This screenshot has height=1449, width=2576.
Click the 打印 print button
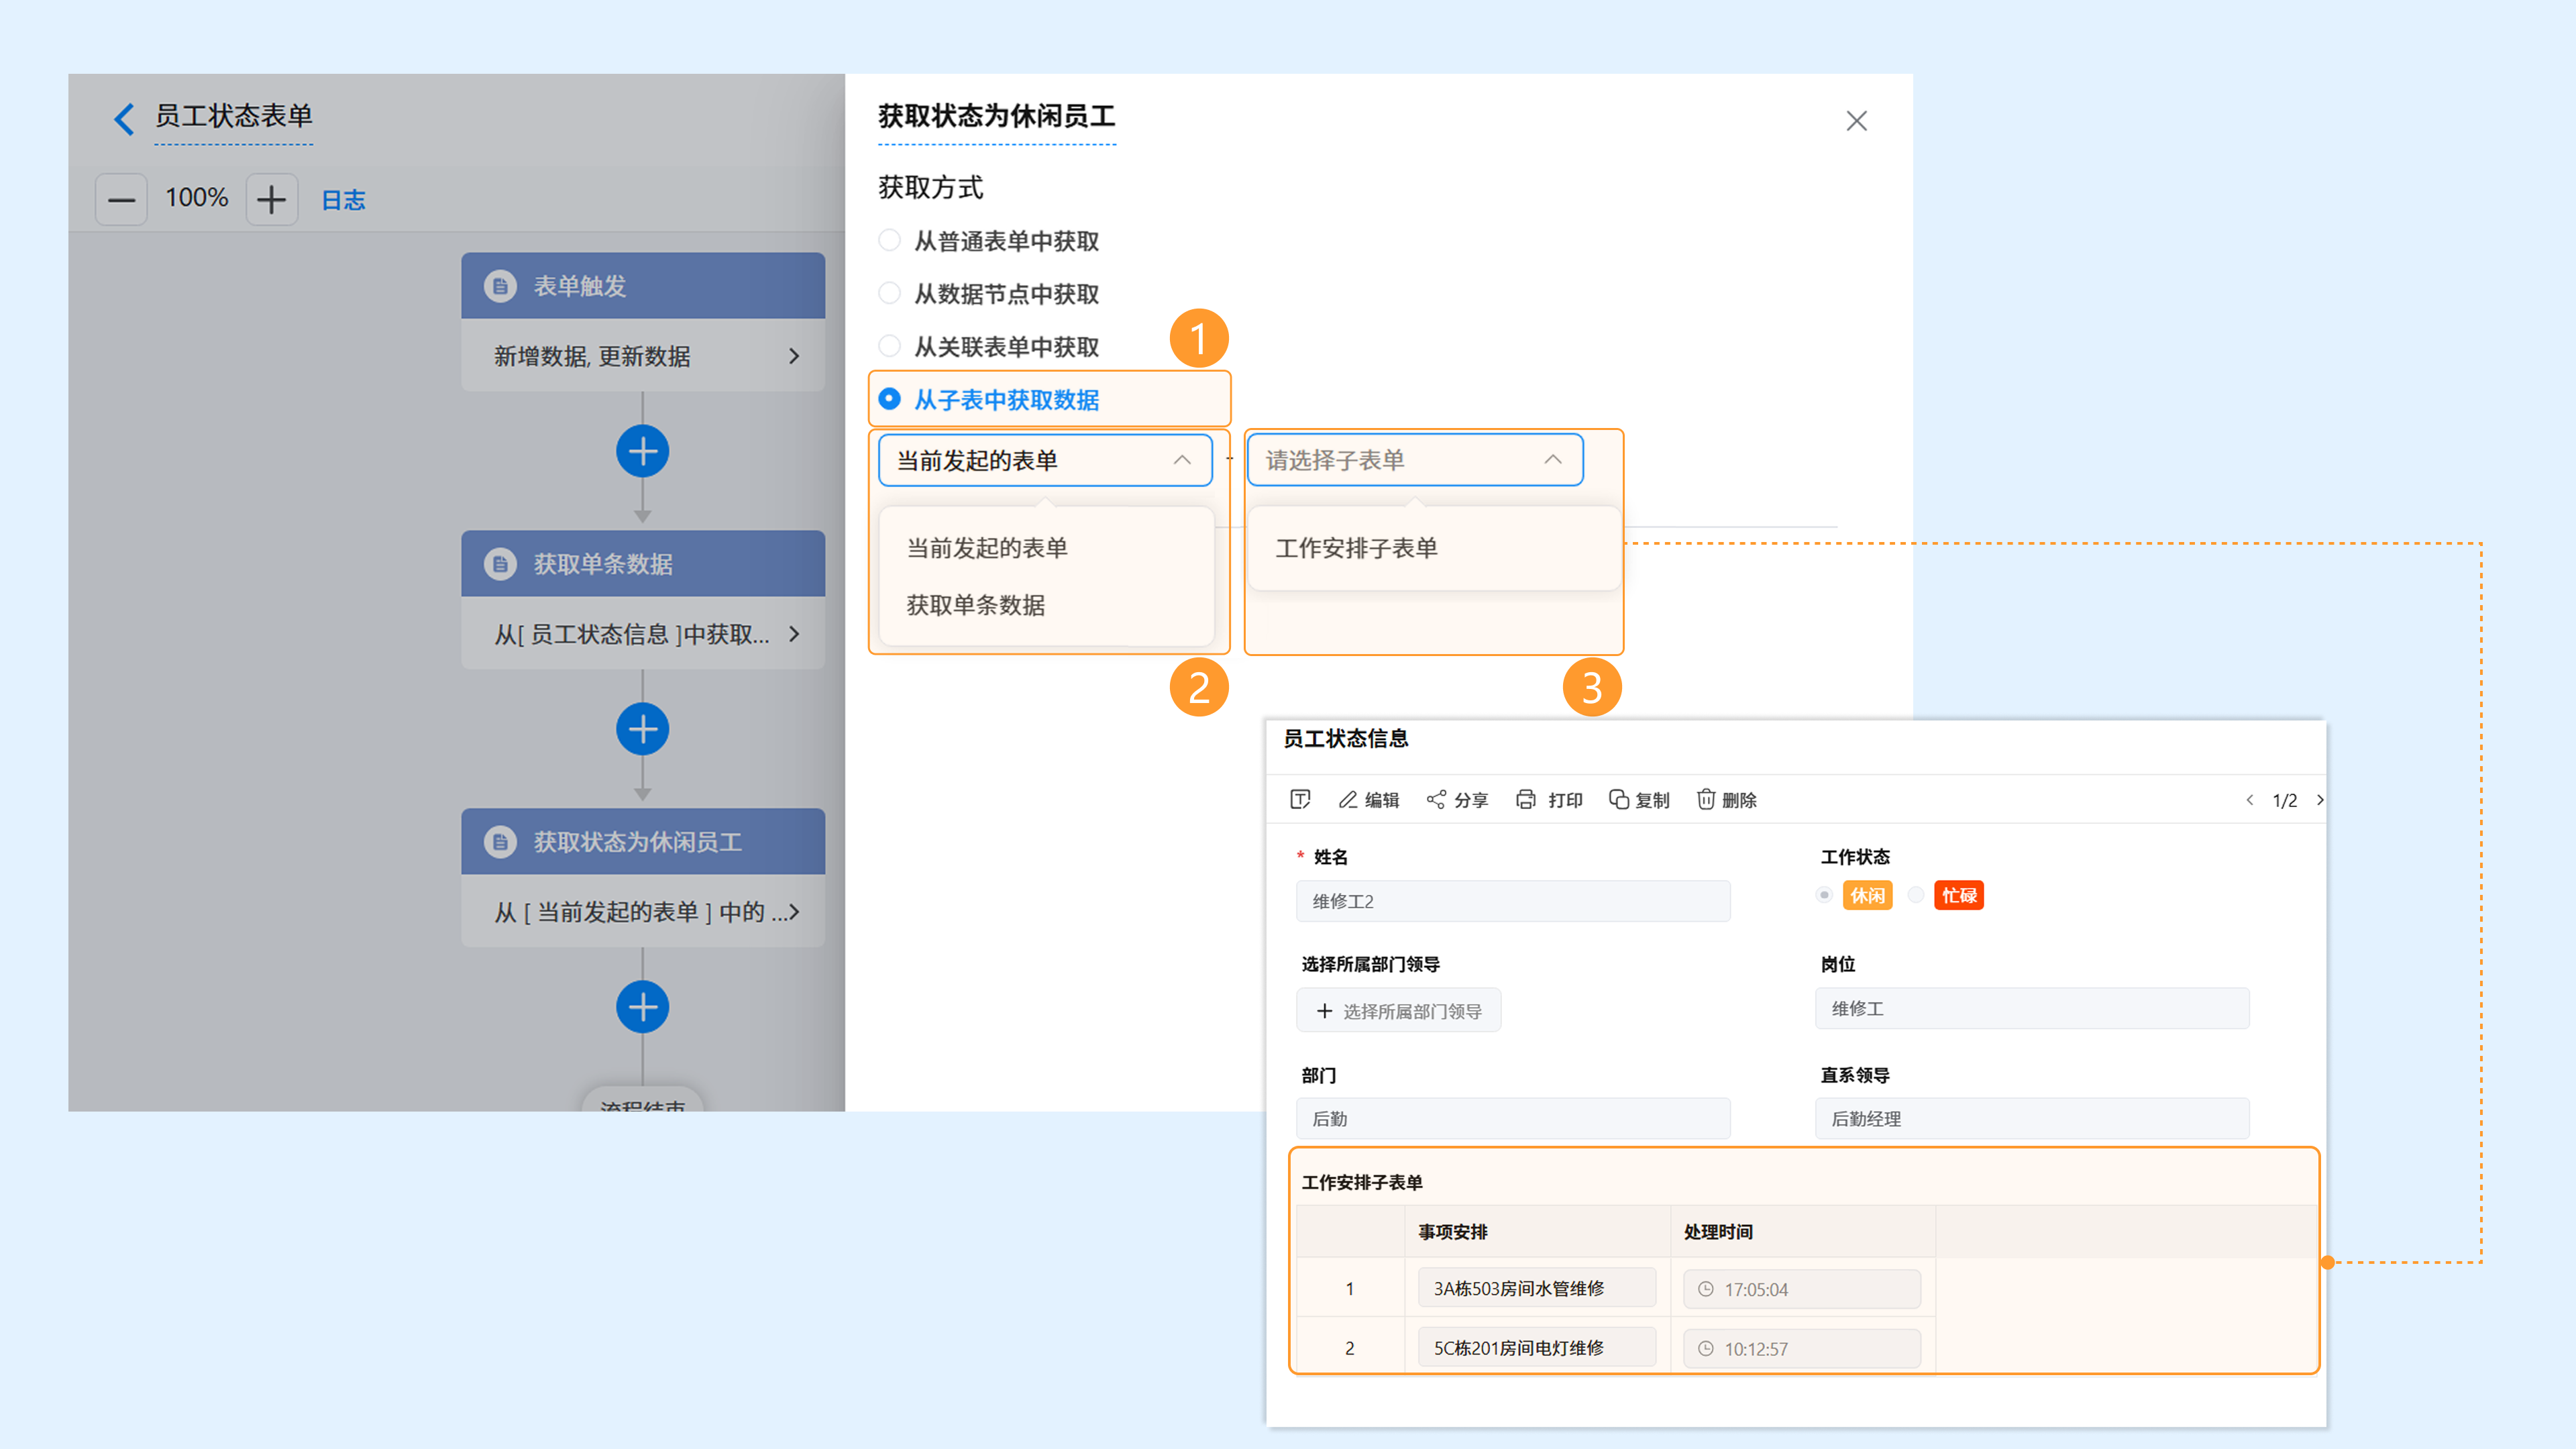[1549, 799]
